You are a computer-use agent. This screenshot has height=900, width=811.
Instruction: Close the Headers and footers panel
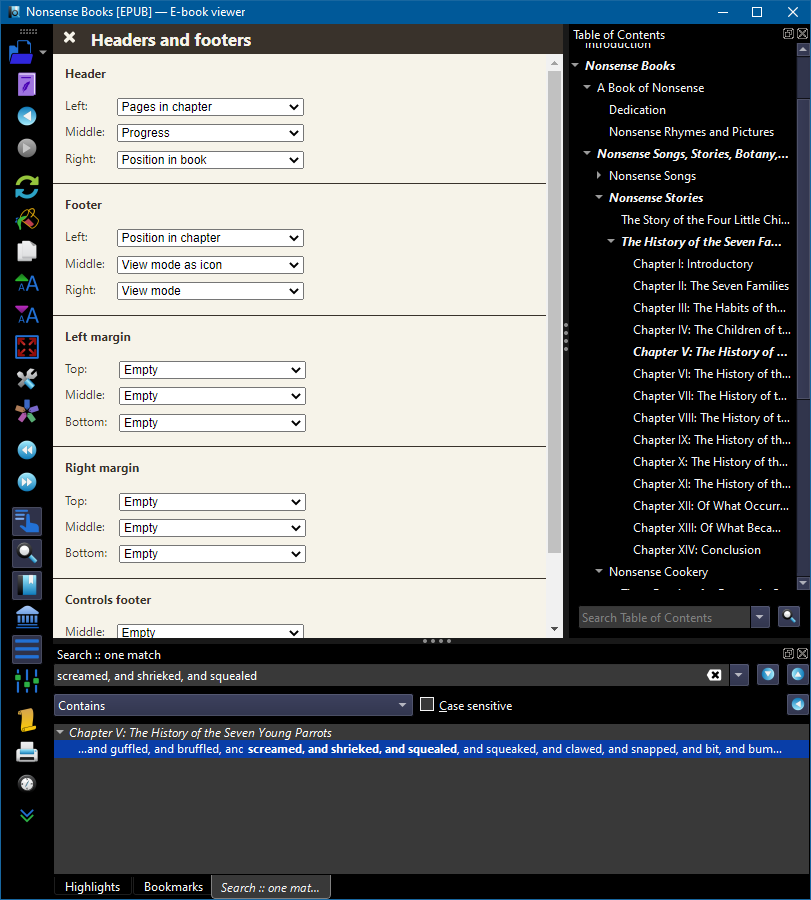tap(69, 38)
